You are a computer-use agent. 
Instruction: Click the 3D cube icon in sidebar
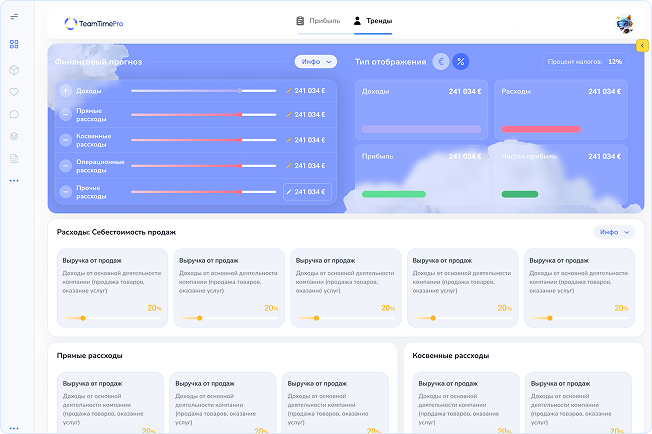[x=14, y=69]
